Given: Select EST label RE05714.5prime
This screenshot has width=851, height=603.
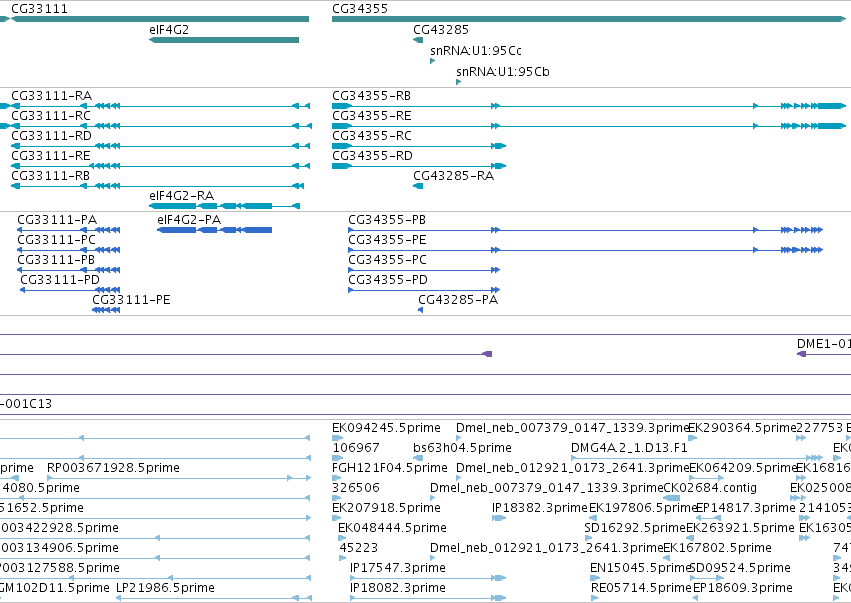Looking at the screenshot, I should click(x=642, y=588).
